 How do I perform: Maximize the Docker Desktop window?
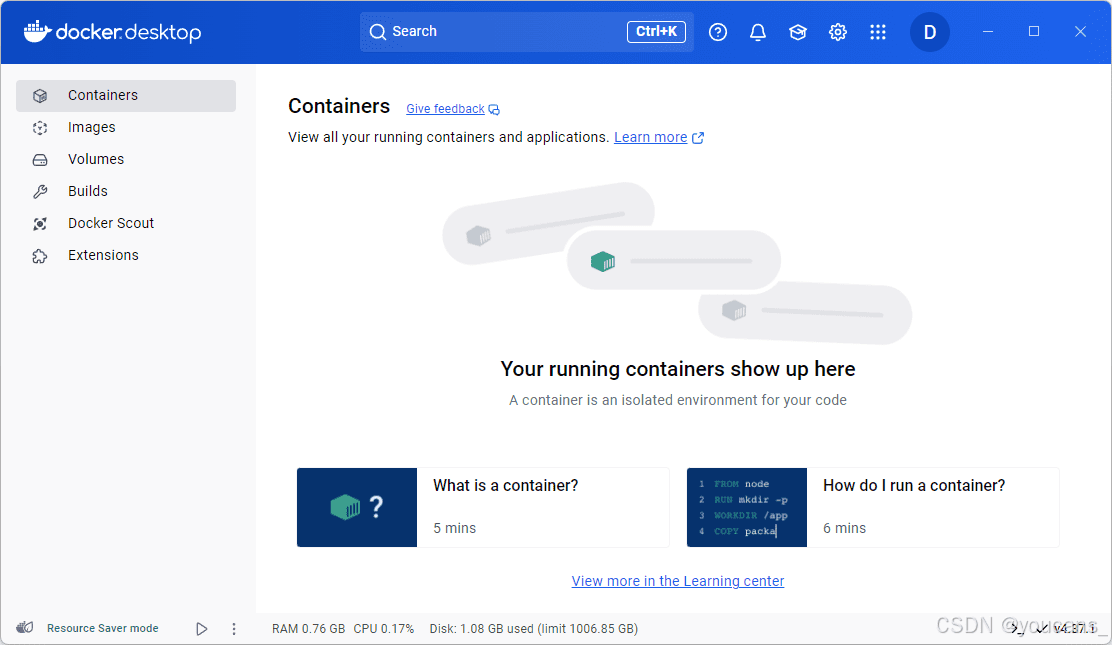point(1034,31)
